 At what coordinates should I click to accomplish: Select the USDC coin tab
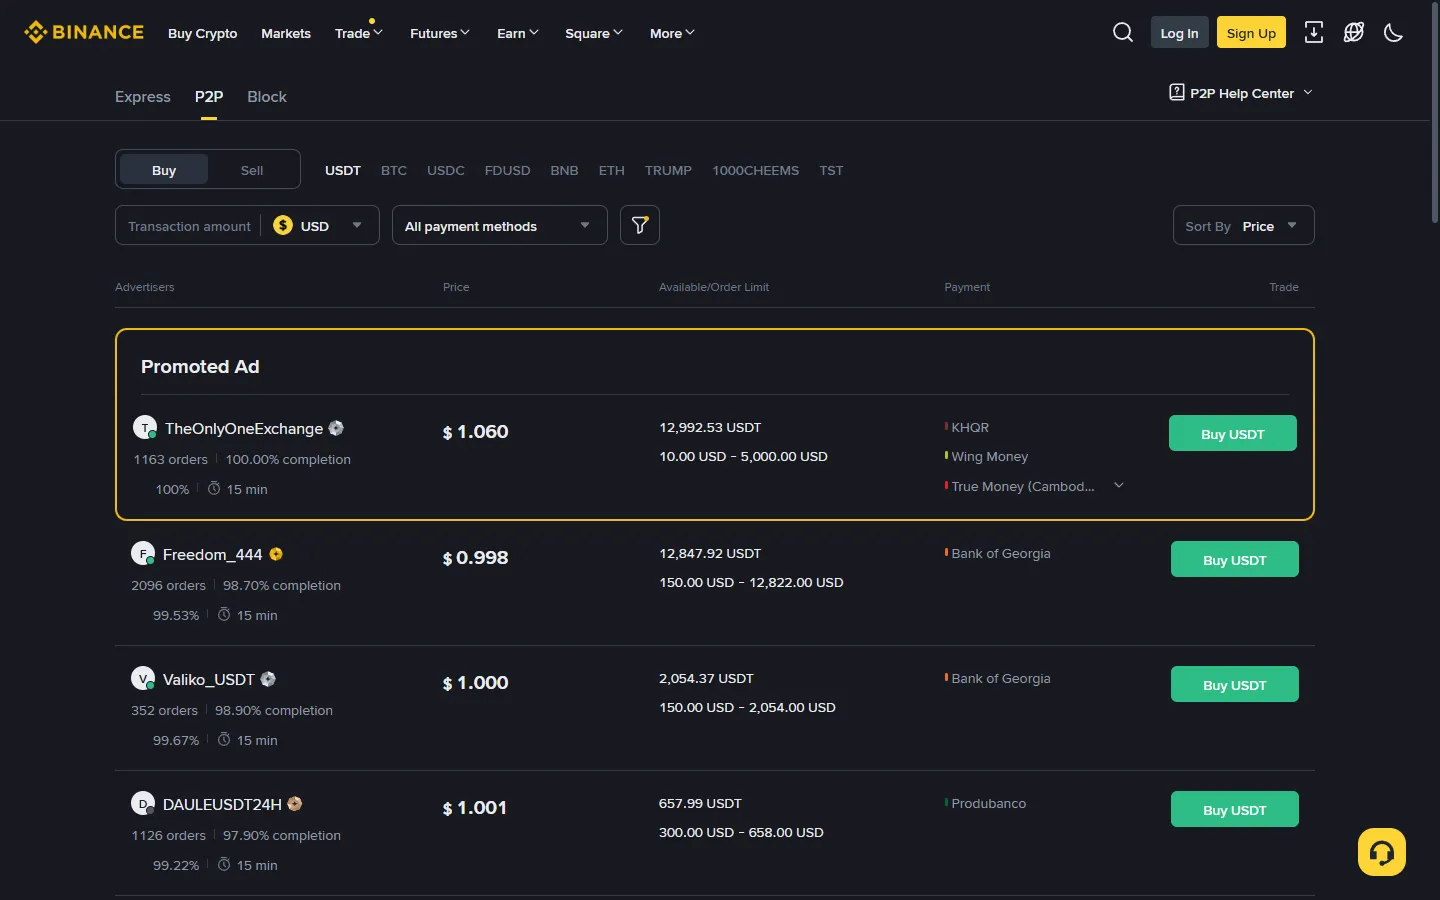tap(446, 170)
